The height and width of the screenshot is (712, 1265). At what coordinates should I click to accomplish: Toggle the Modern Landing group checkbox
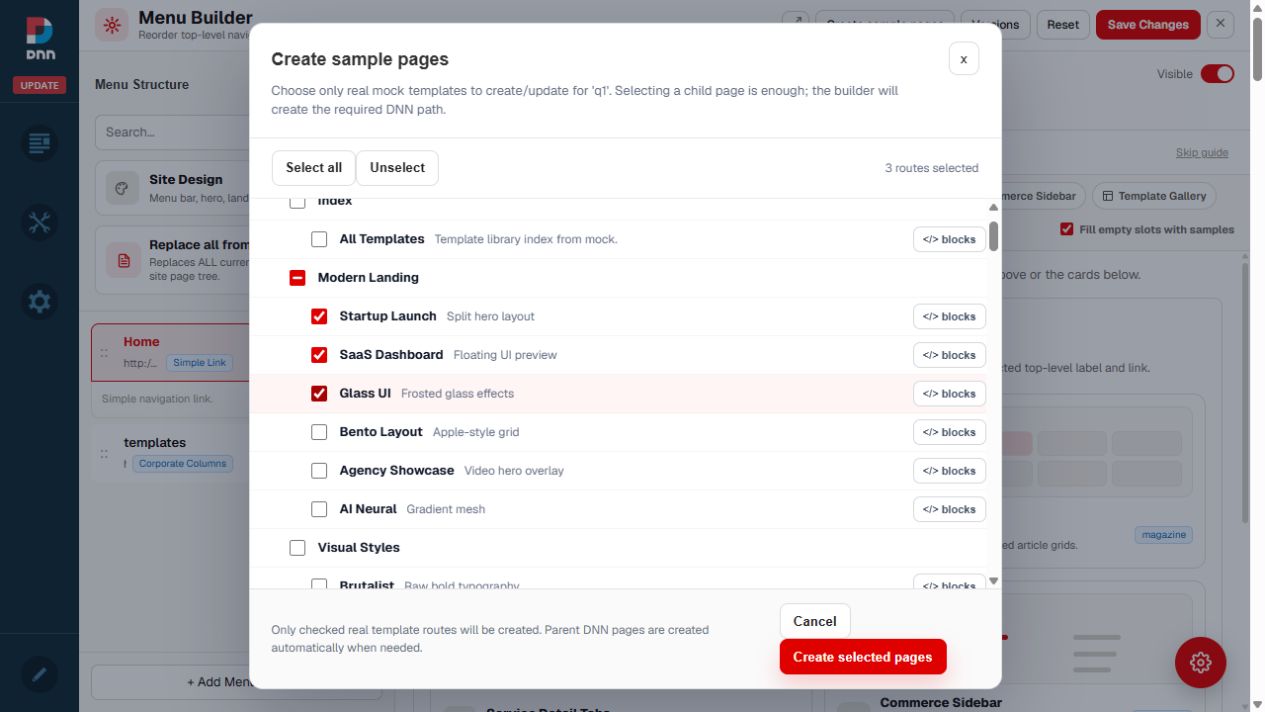(x=297, y=278)
